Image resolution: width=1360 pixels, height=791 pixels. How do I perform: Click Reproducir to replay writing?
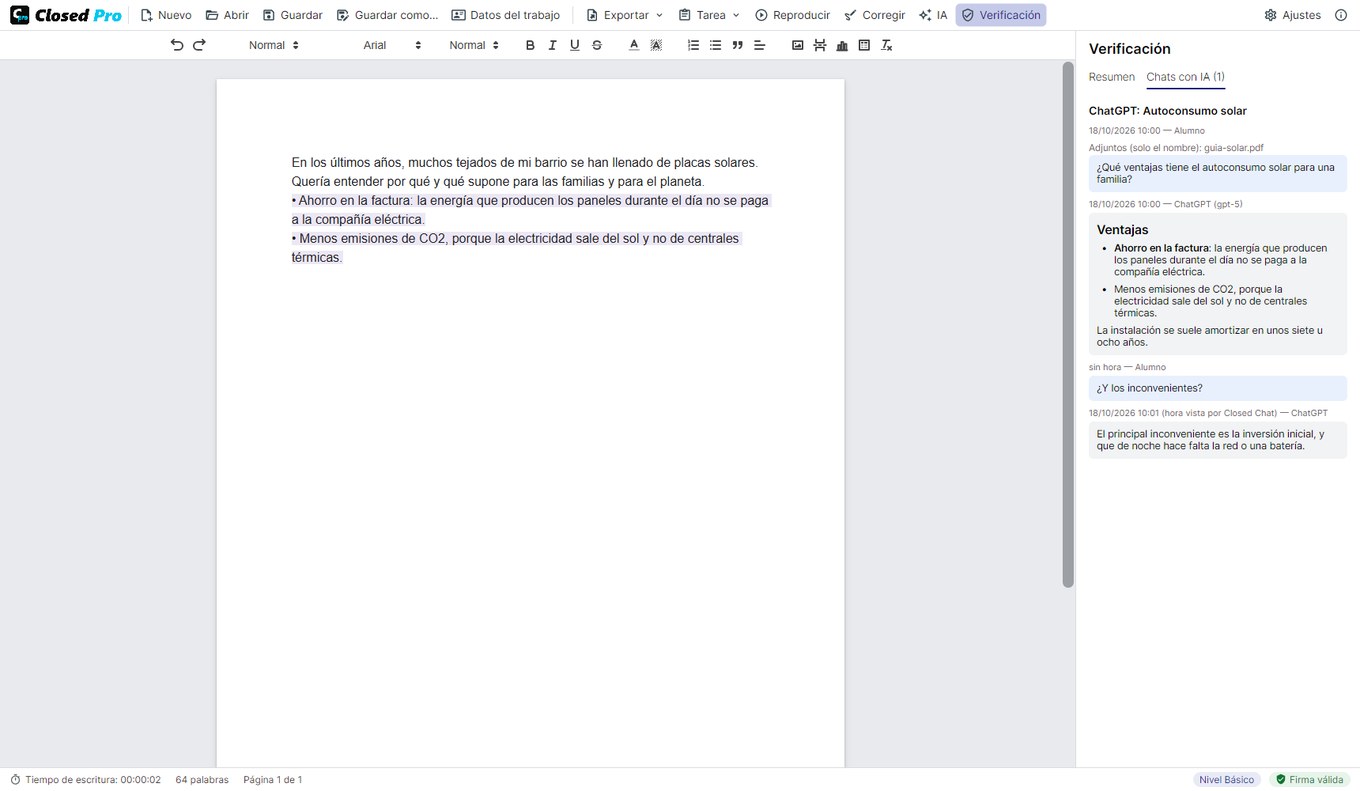792,15
